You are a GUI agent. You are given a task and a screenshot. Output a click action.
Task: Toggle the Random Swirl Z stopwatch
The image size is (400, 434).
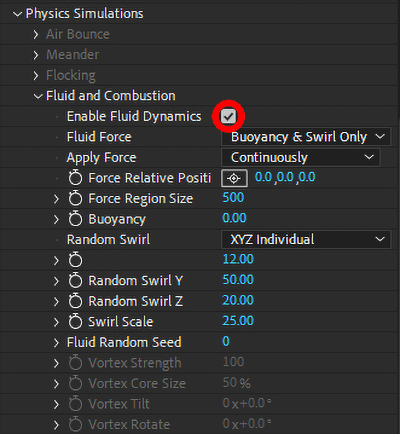pos(75,301)
